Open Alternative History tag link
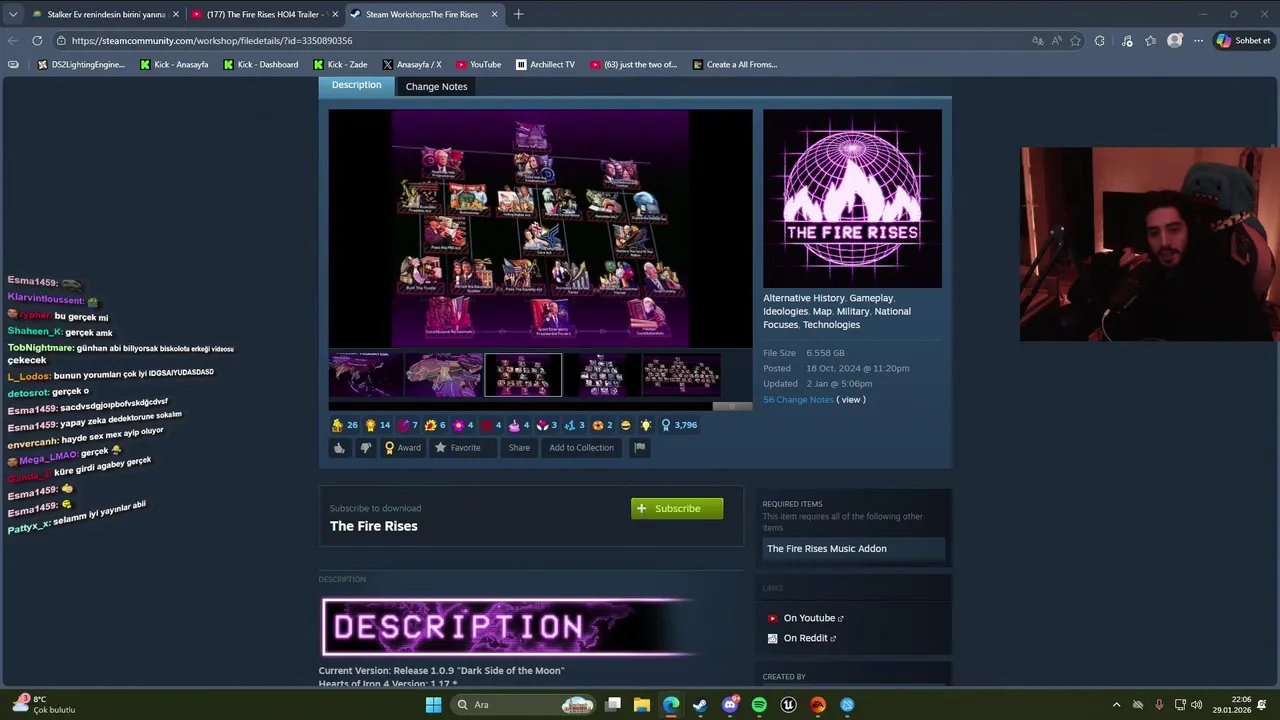1280x720 pixels. click(804, 298)
